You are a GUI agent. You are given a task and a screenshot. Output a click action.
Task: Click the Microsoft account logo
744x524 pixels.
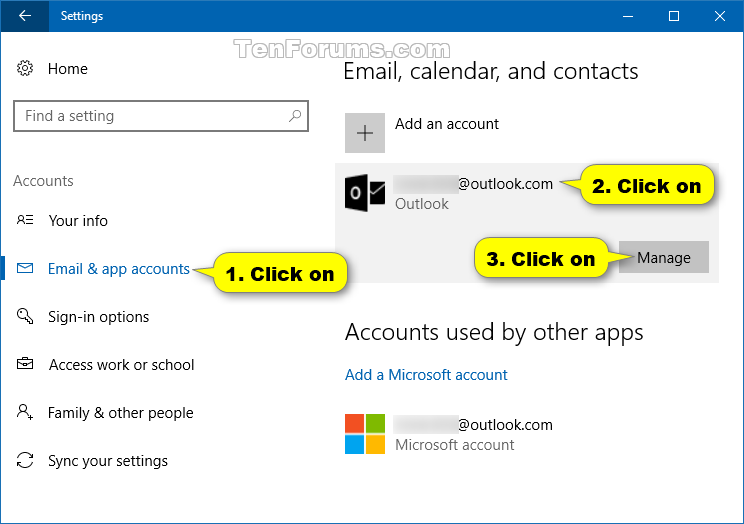[x=365, y=434]
